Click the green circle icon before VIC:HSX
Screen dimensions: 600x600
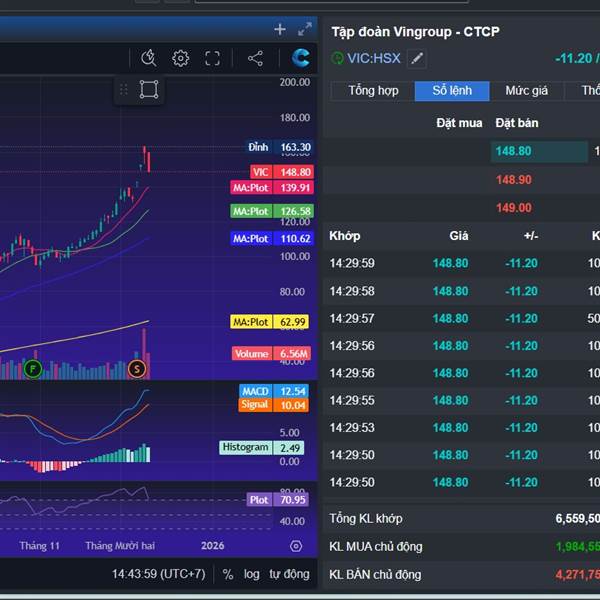(x=337, y=59)
